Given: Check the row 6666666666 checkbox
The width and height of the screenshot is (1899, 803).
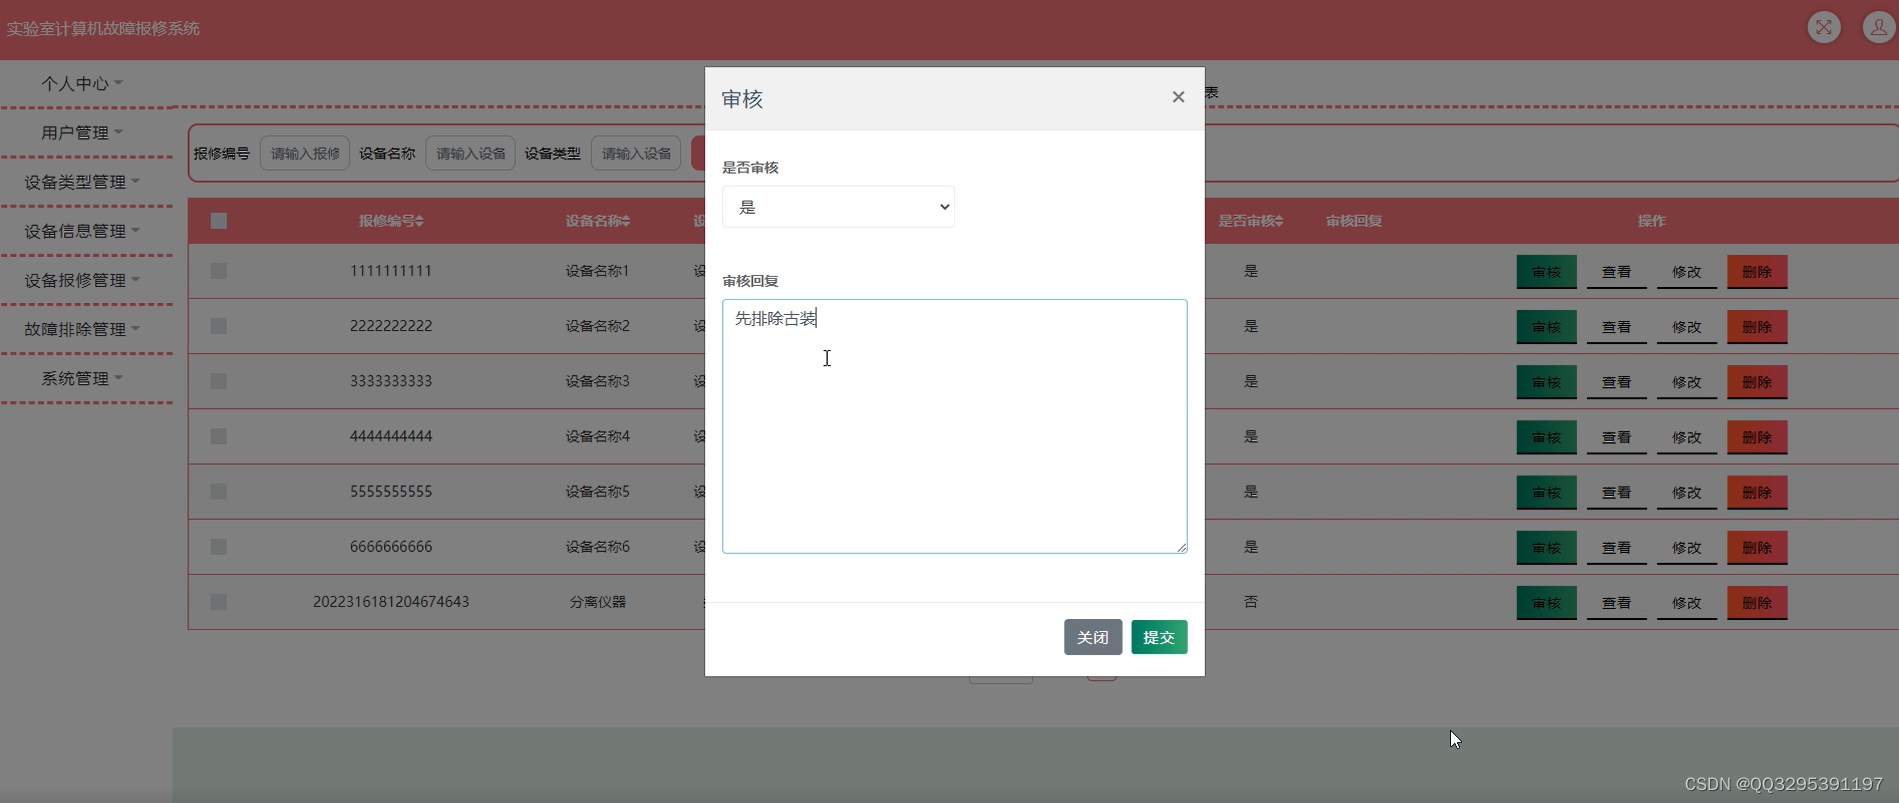Looking at the screenshot, I should (219, 547).
